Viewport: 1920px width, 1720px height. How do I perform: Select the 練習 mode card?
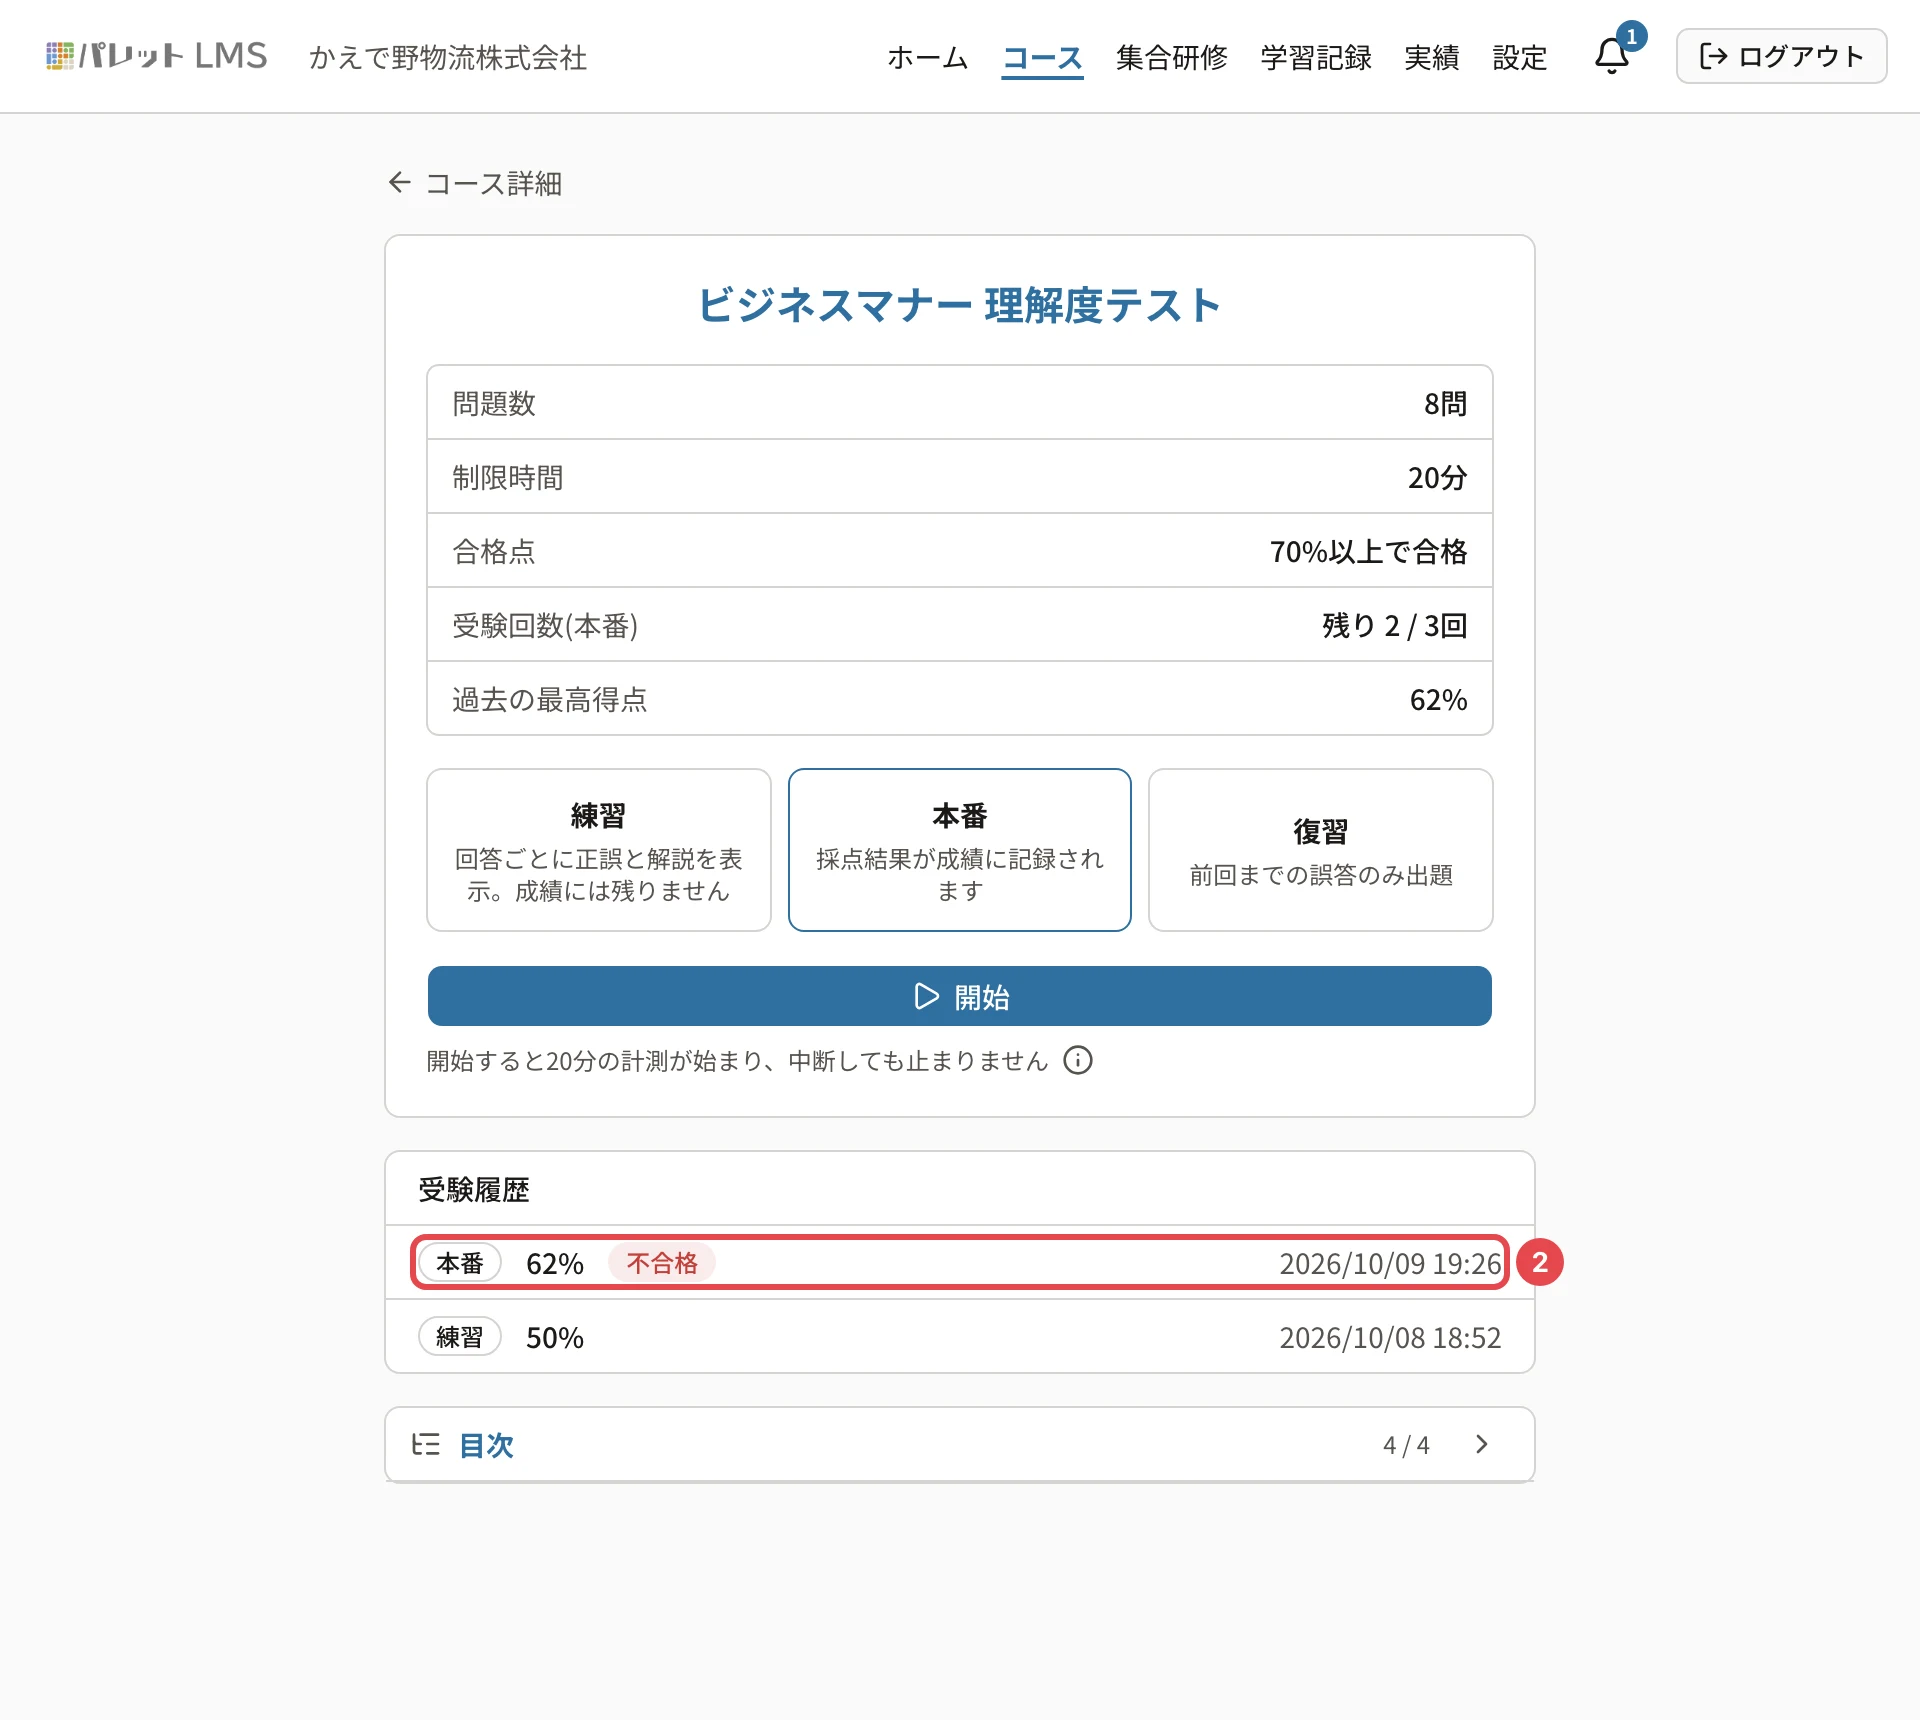pos(599,850)
